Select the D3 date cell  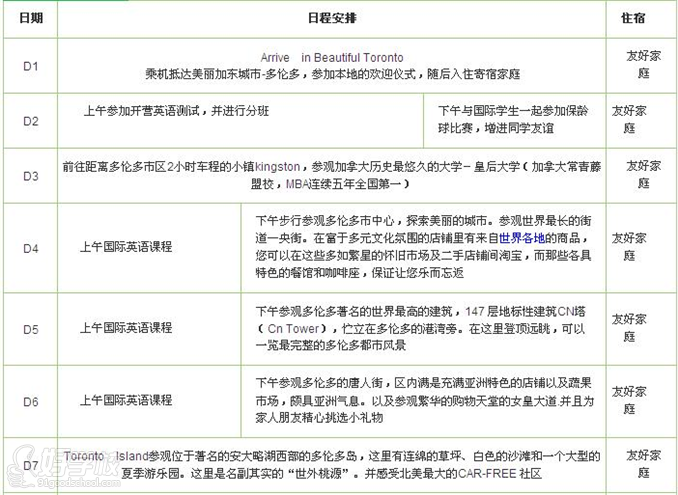31,176
